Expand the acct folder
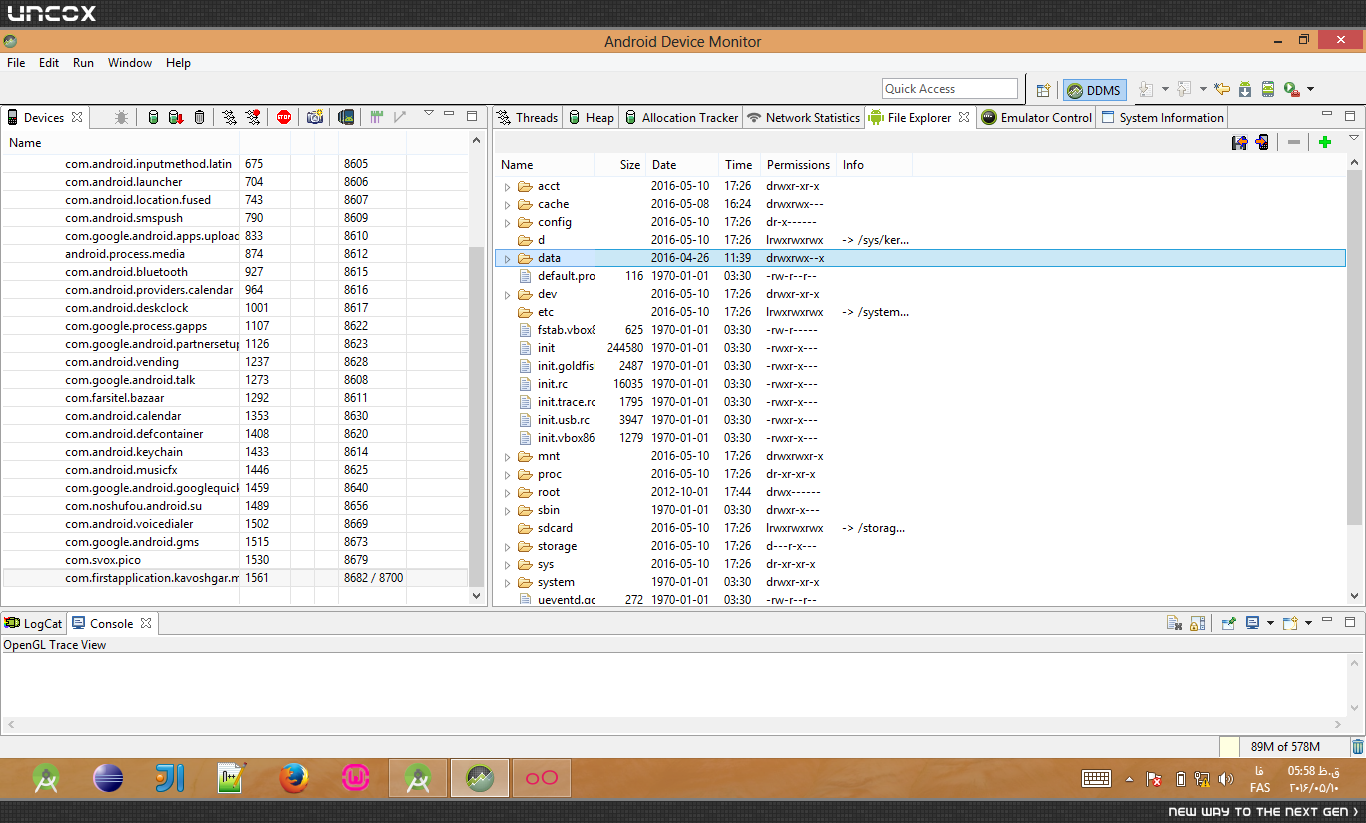This screenshot has height=823, width=1366. pyautogui.click(x=507, y=186)
